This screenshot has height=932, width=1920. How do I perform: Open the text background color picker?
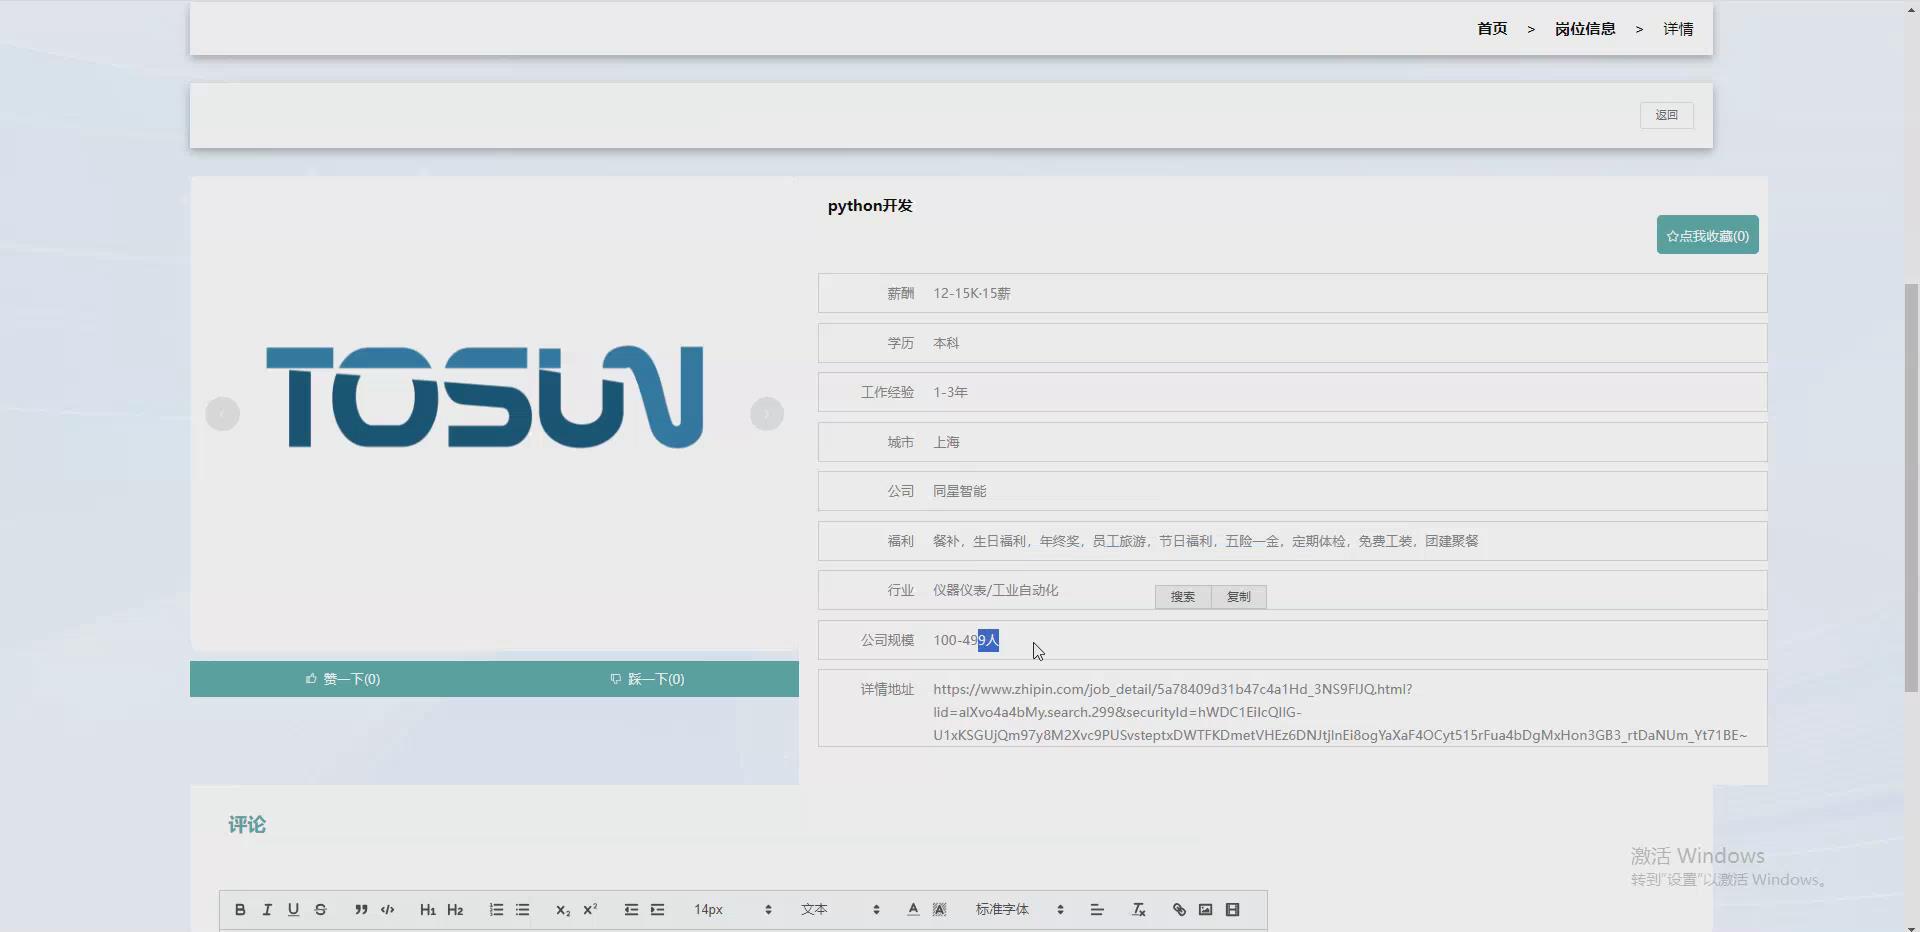[x=939, y=910]
